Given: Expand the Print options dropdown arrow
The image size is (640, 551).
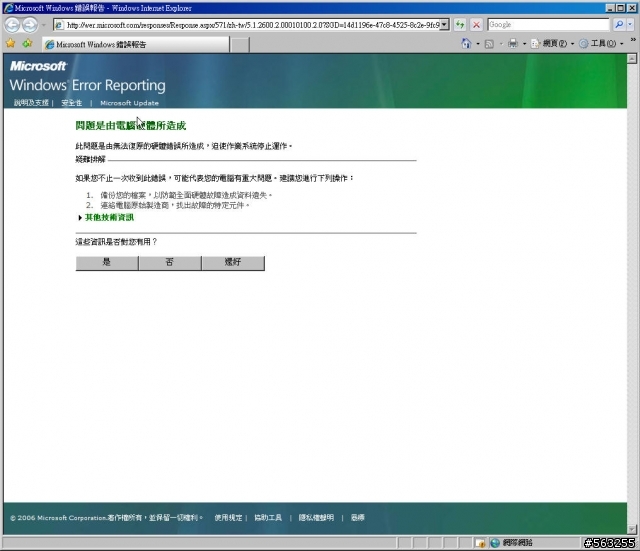Looking at the screenshot, I should [524, 44].
